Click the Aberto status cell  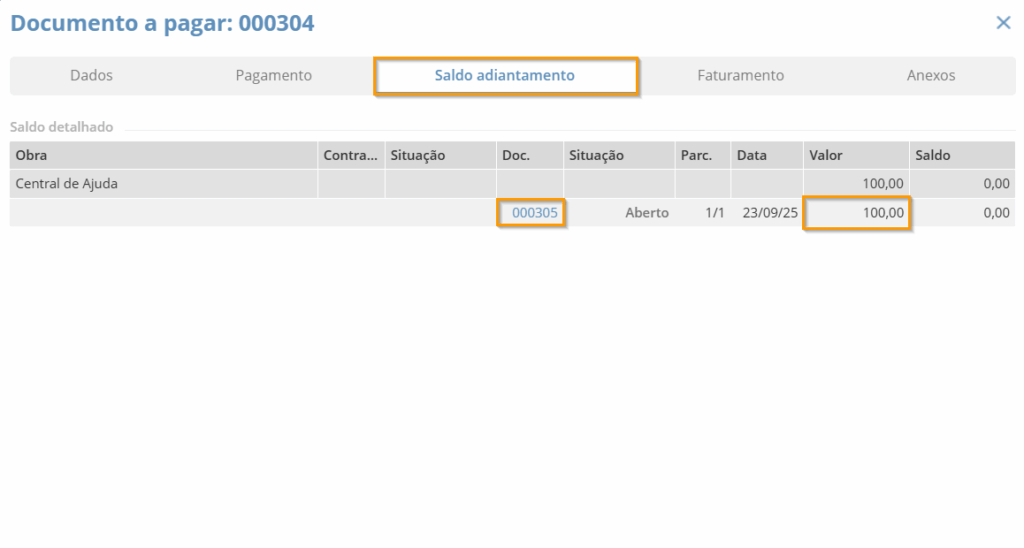point(646,213)
